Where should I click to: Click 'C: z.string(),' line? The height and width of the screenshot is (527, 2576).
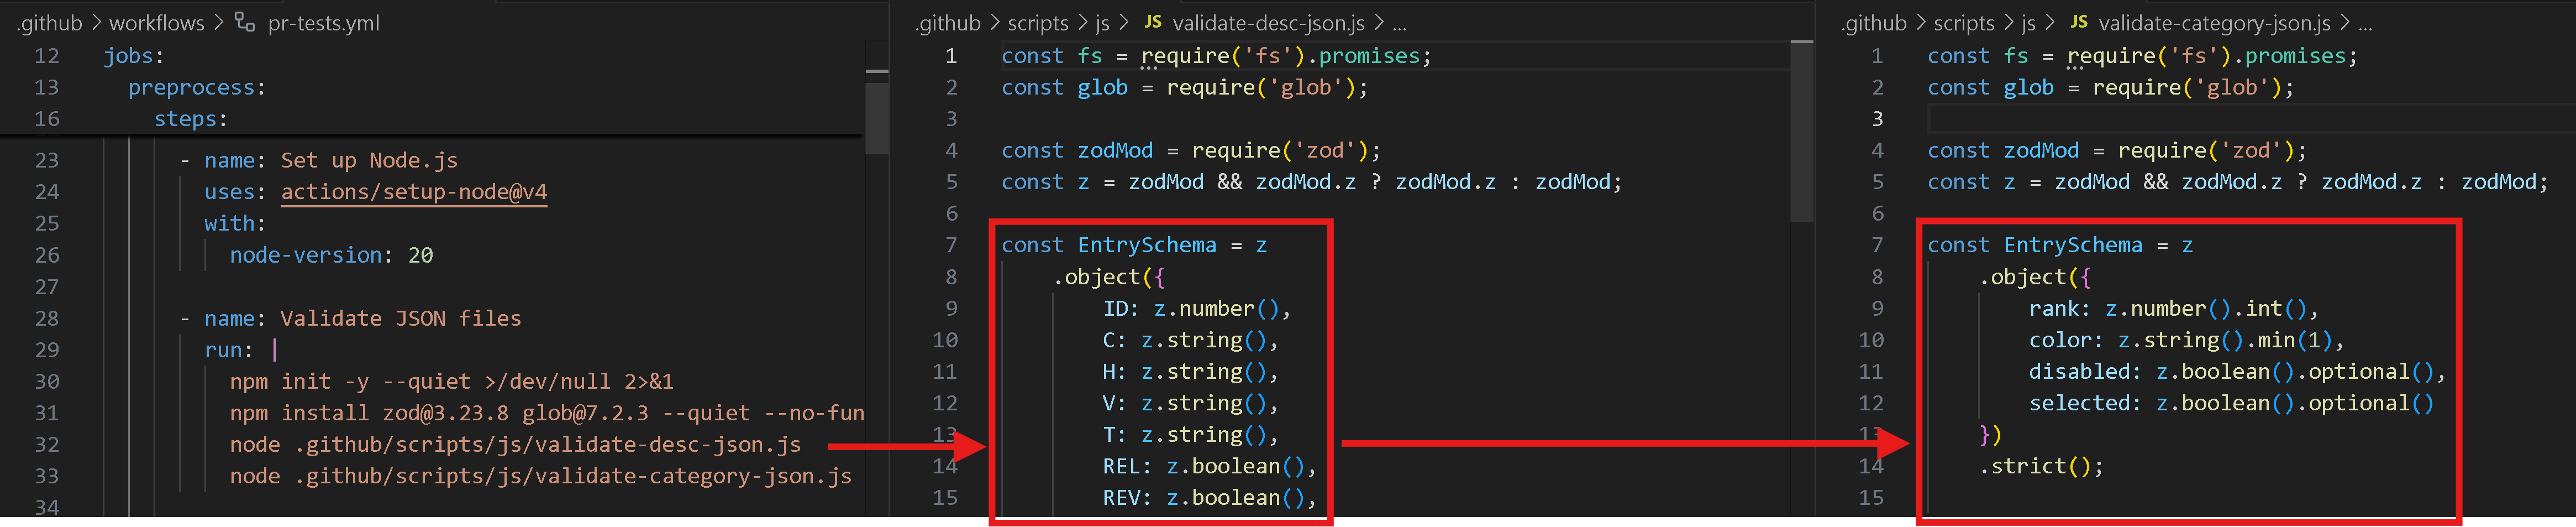(x=1190, y=340)
